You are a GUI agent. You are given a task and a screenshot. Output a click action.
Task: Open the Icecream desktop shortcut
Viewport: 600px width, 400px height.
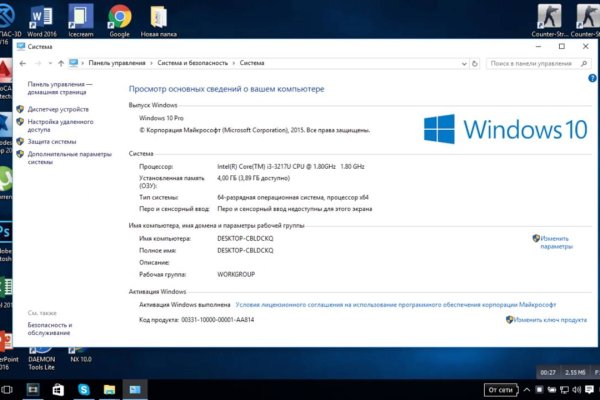pyautogui.click(x=81, y=17)
